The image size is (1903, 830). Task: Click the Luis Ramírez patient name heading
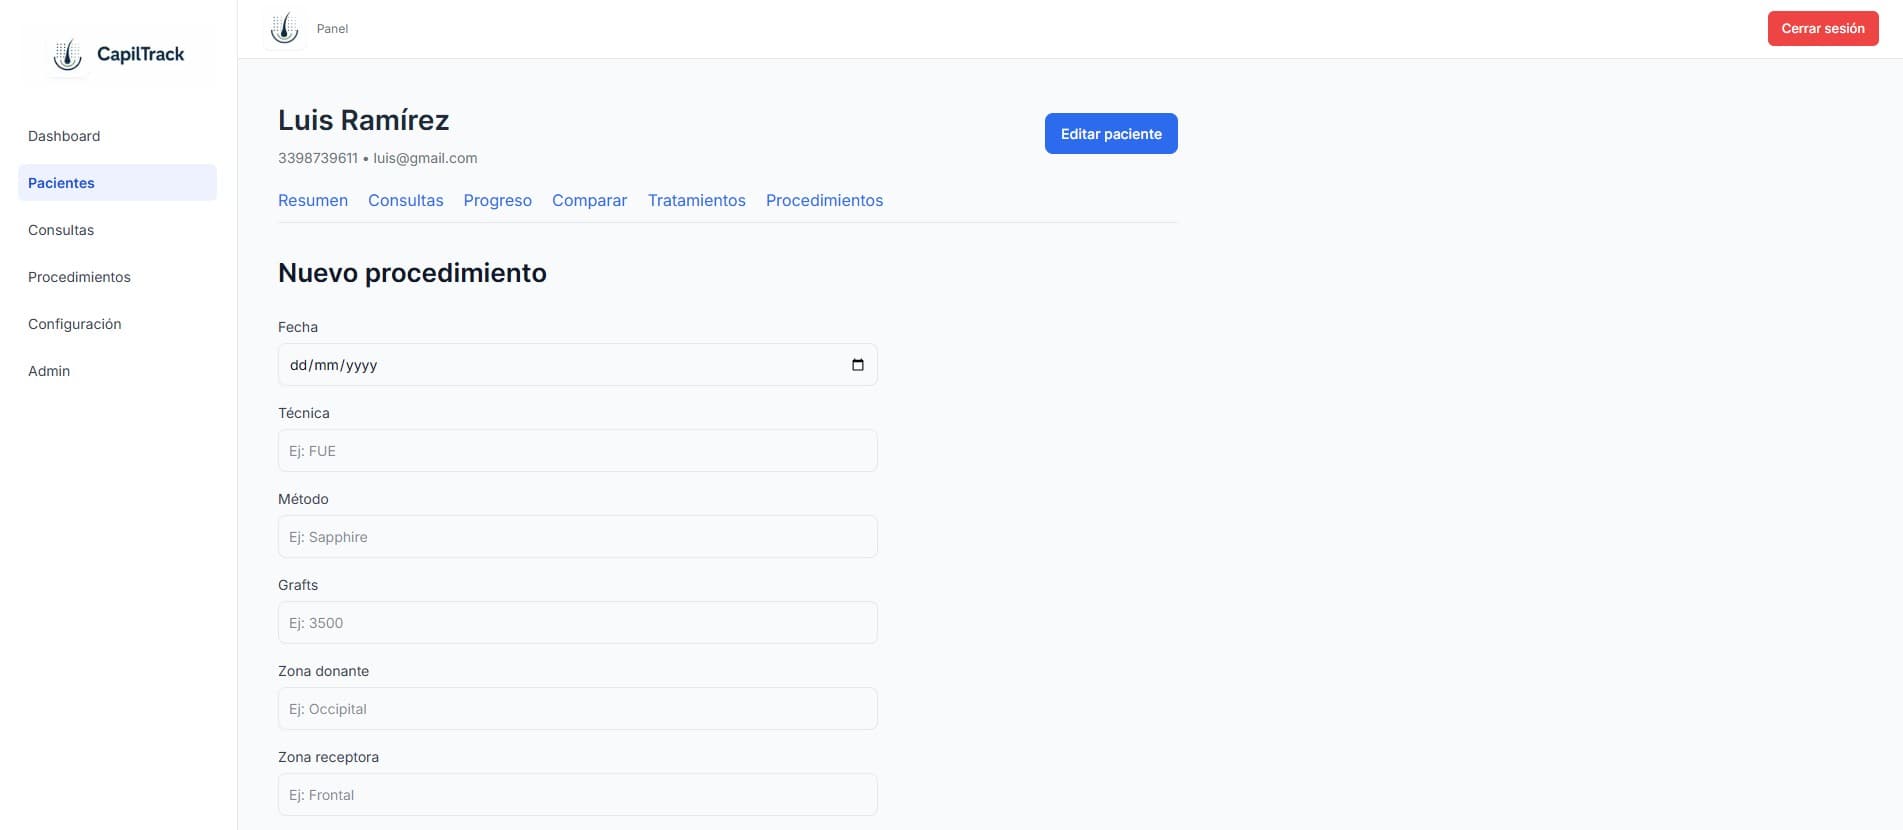pos(363,120)
